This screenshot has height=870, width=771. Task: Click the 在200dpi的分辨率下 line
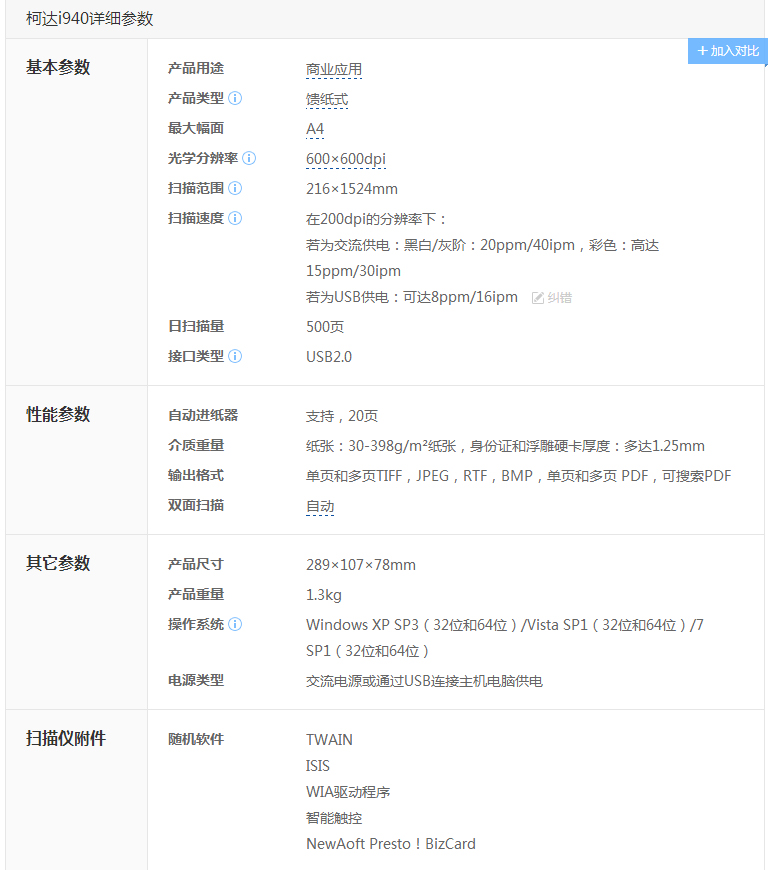click(x=377, y=219)
